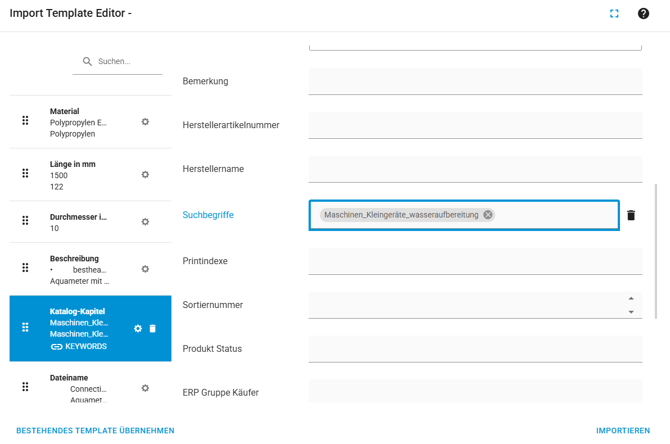Click Bestehendes Template Übernehmen

[95, 431]
